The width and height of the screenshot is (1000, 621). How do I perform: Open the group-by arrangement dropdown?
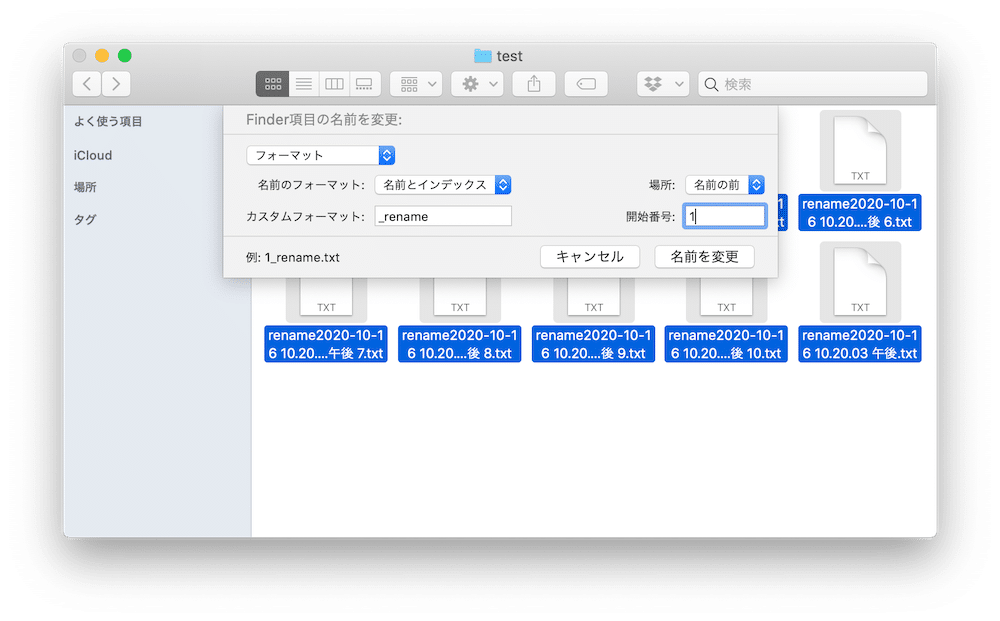pos(416,84)
